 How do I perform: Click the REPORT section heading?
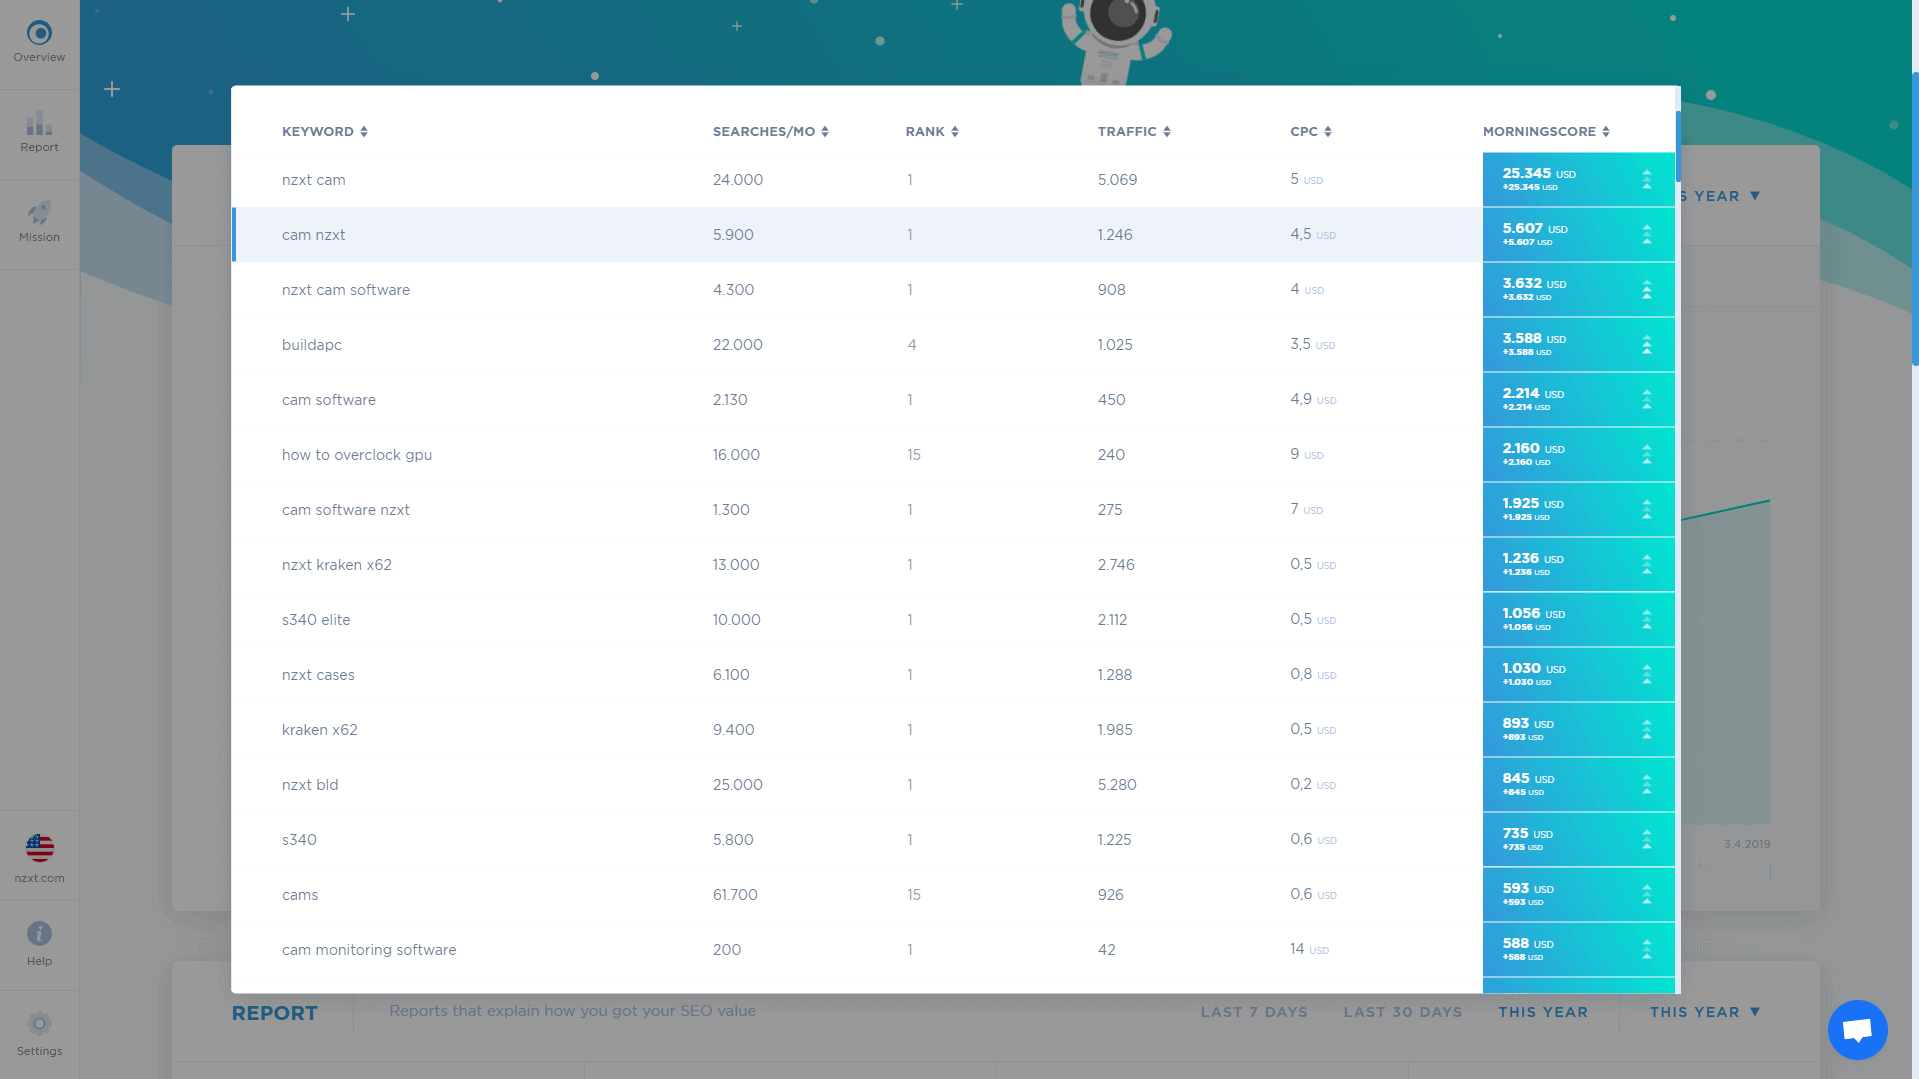pyautogui.click(x=274, y=1013)
